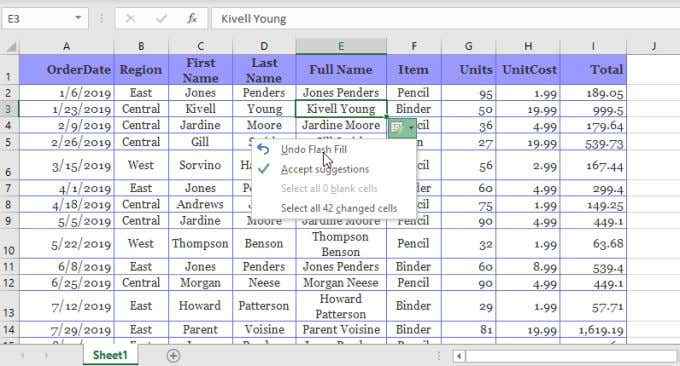Select row 13 header

pos(10,306)
